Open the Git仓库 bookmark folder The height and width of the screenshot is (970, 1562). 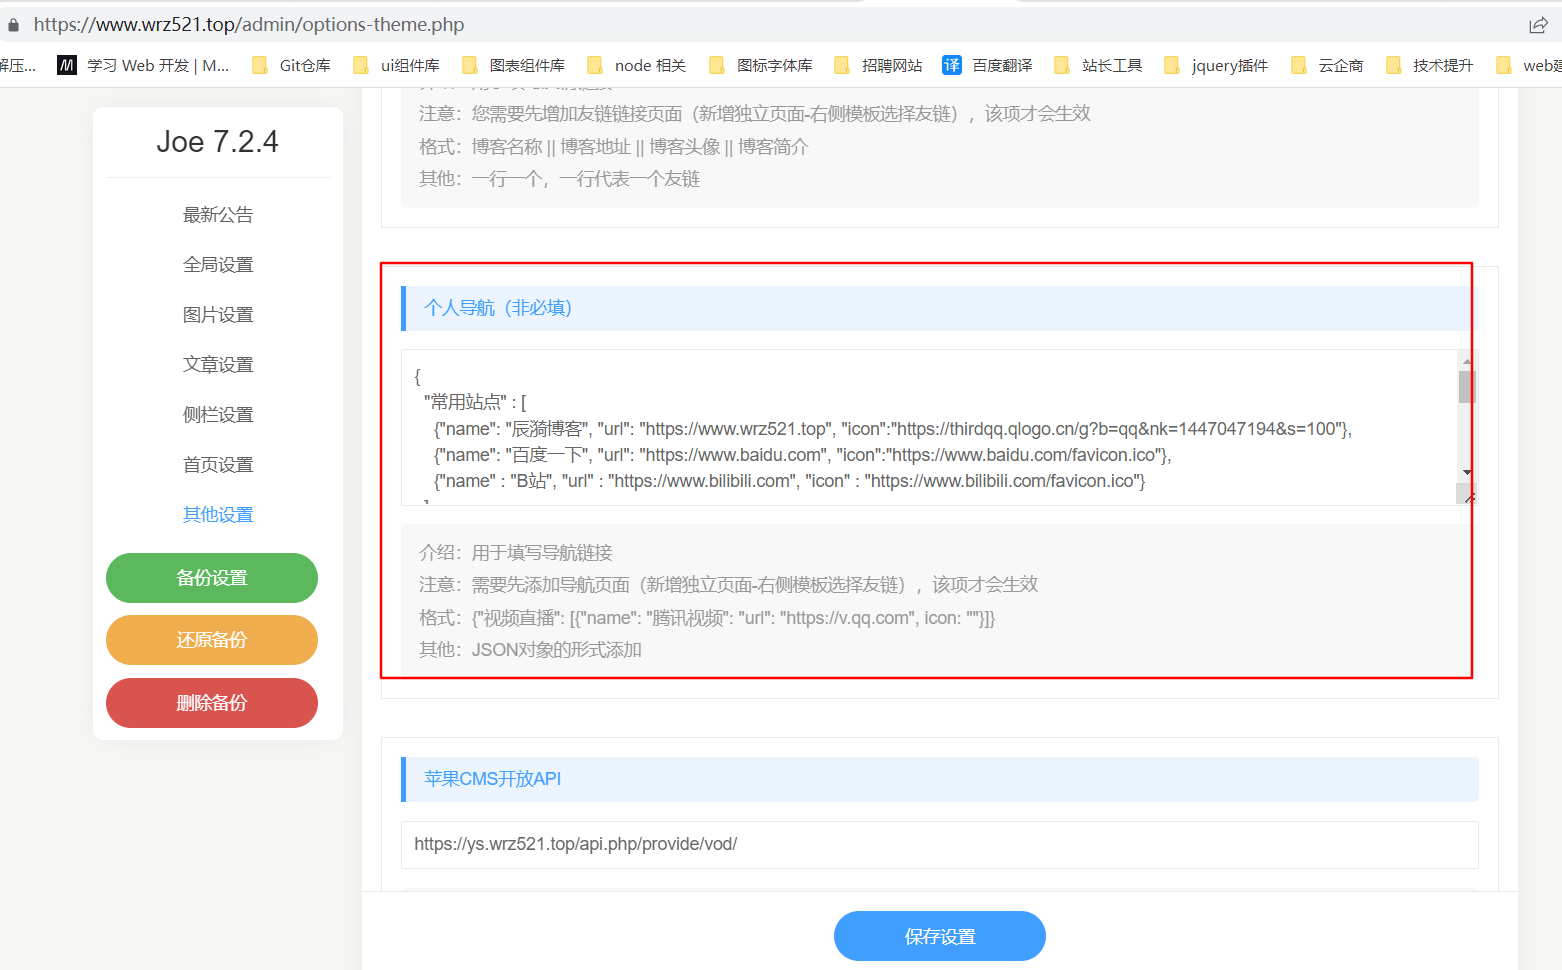[x=291, y=65]
